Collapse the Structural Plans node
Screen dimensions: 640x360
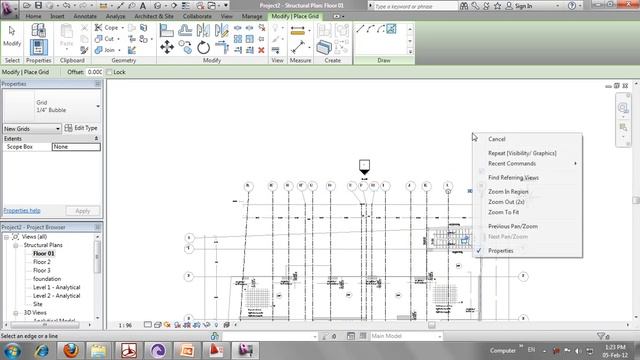[16, 245]
